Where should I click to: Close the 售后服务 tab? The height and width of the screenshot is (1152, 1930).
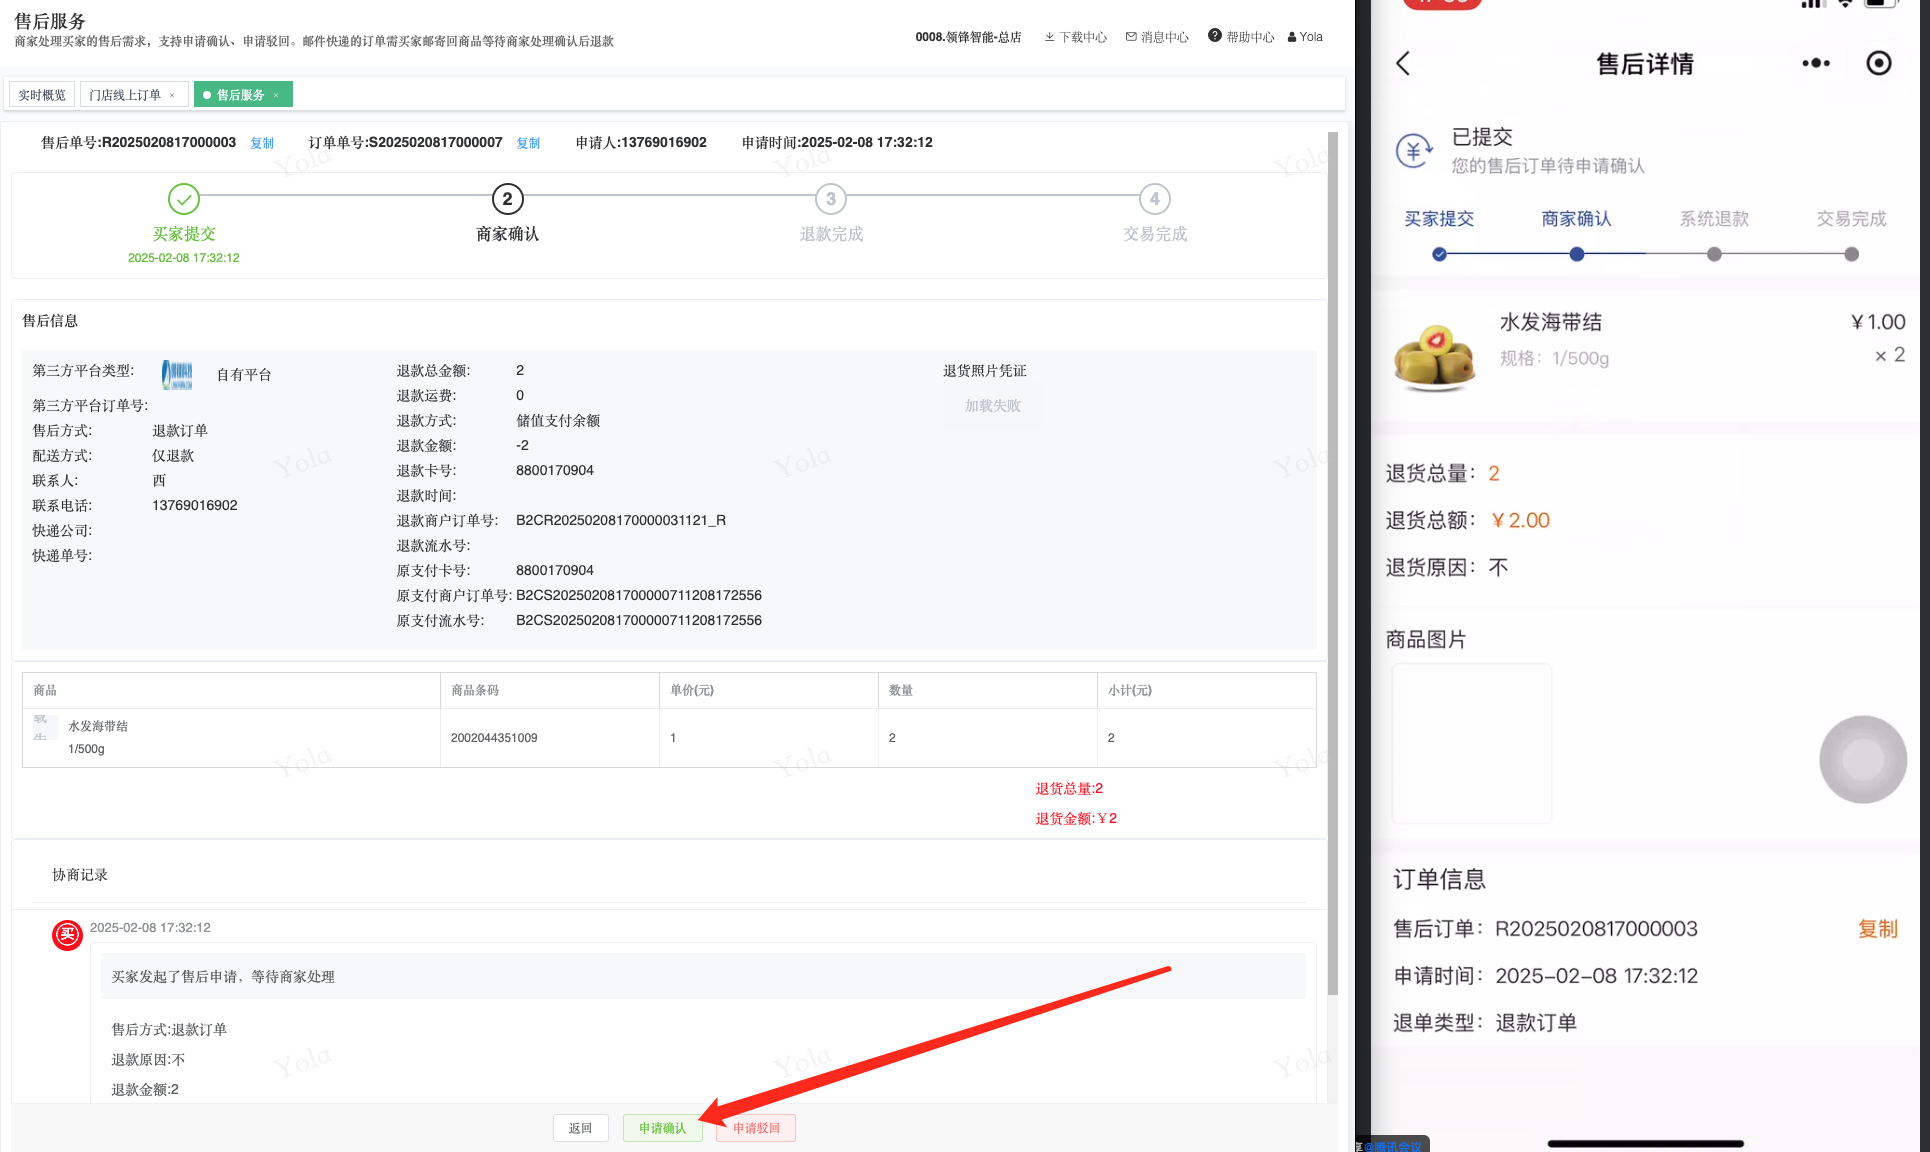click(276, 95)
